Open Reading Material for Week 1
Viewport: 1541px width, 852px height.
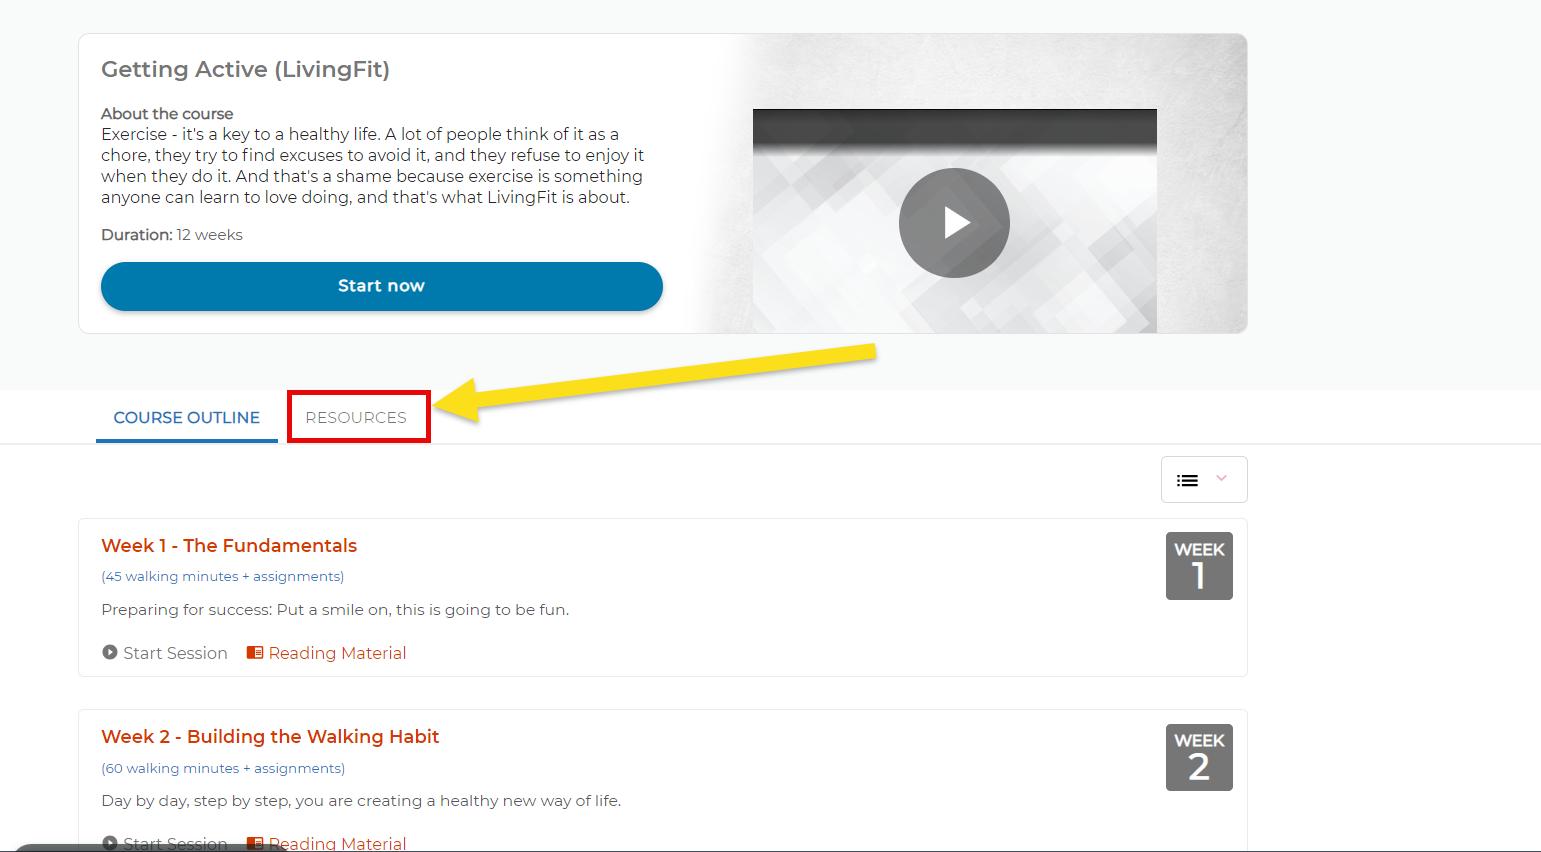pyautogui.click(x=327, y=653)
